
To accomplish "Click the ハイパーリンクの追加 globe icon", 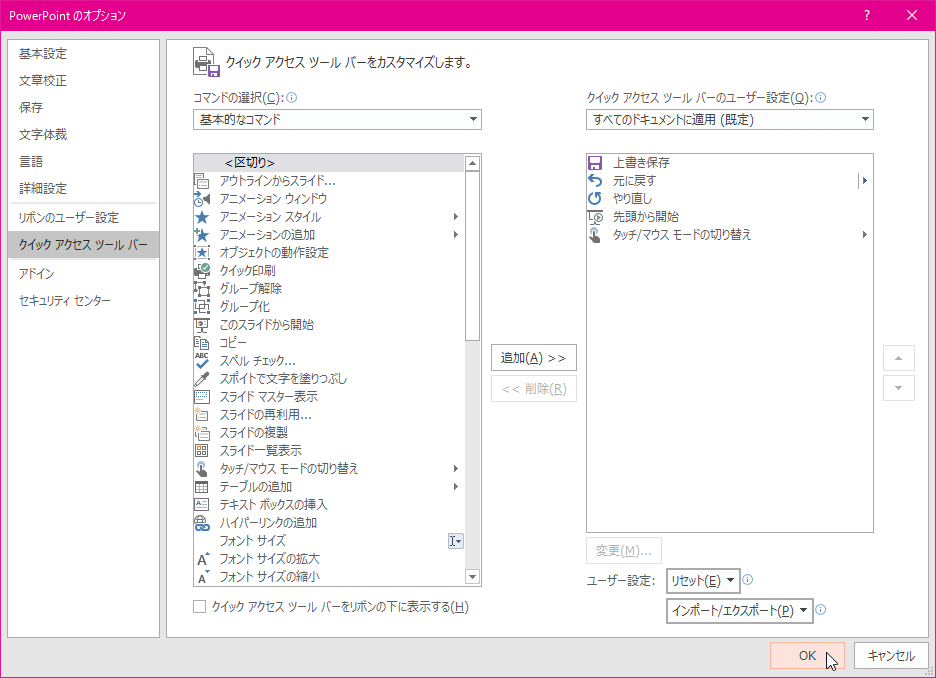I will pyautogui.click(x=202, y=523).
